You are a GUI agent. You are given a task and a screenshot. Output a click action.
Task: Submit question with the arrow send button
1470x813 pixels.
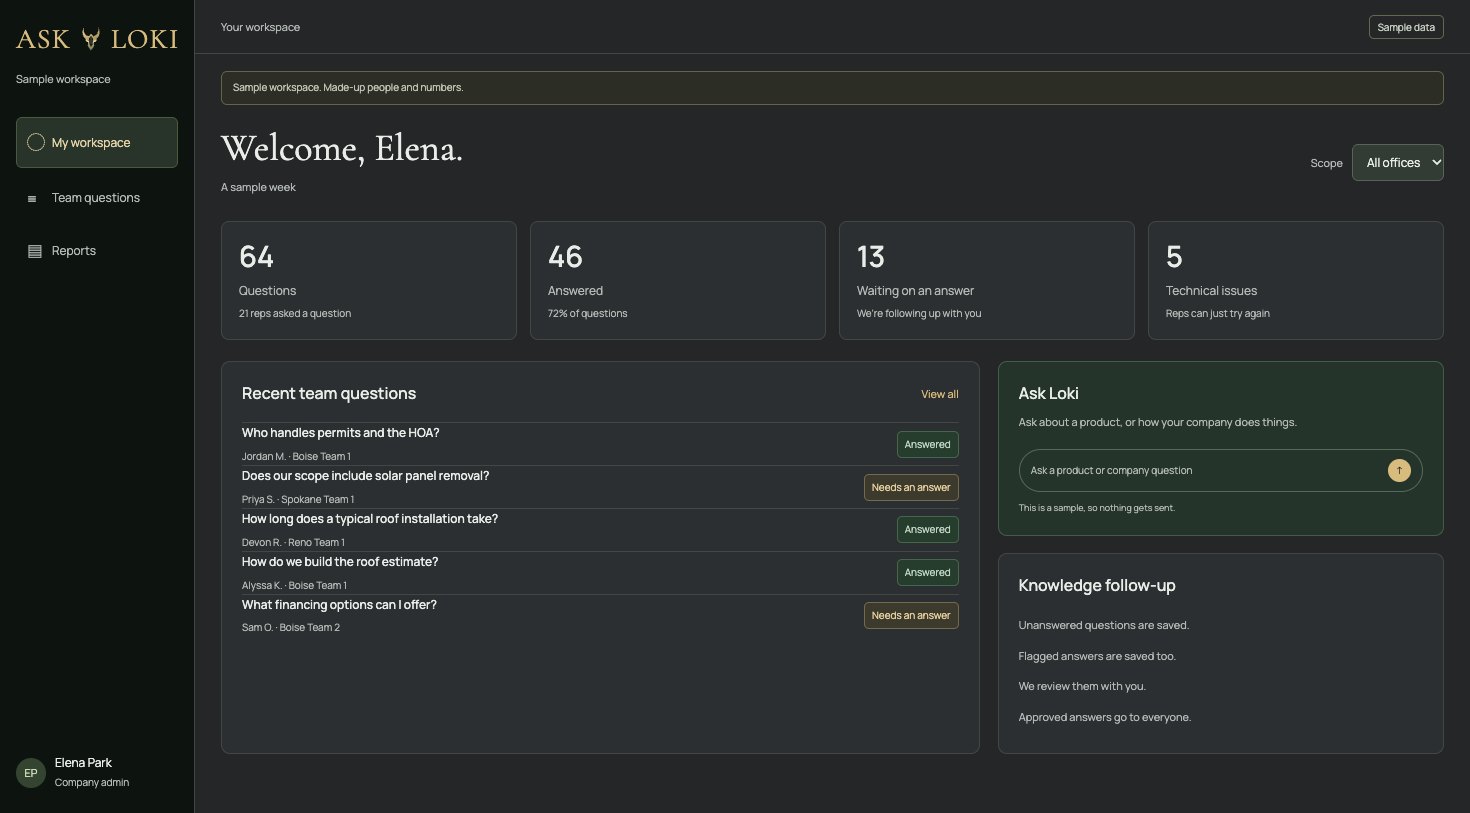point(1399,470)
